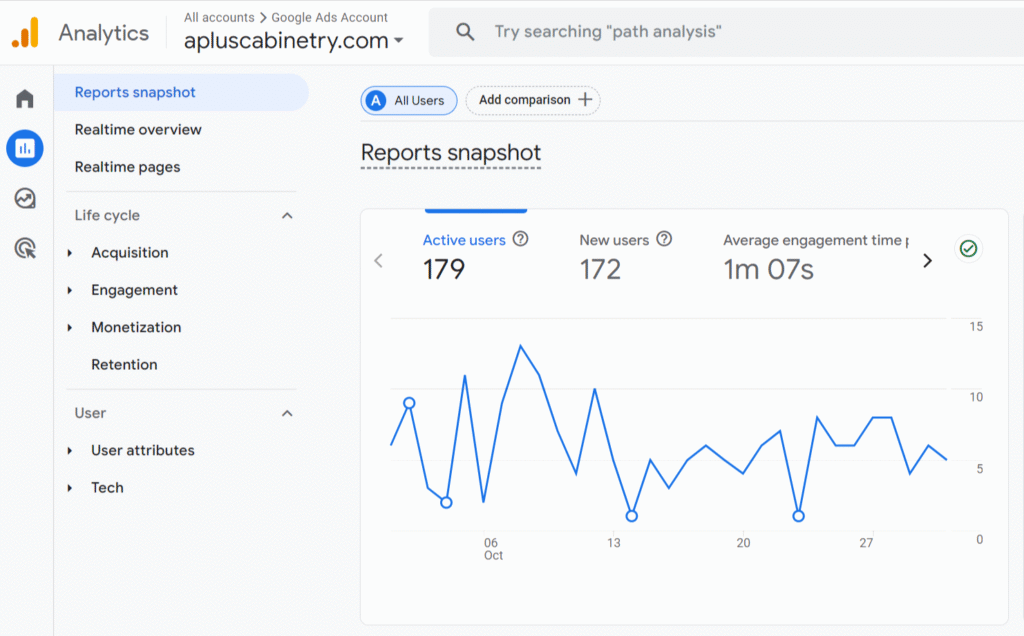
Task: Expand the Monetization reports group
Action: 136,328
